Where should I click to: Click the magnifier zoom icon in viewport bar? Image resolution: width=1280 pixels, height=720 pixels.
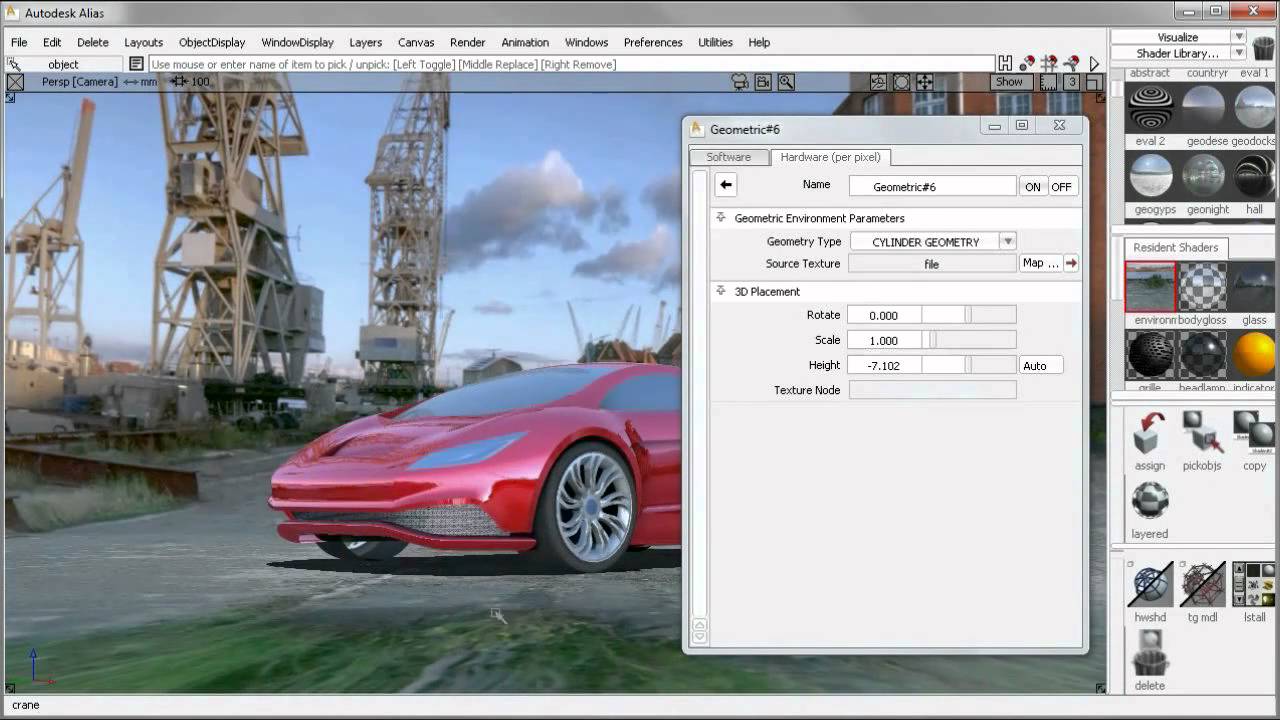[786, 82]
